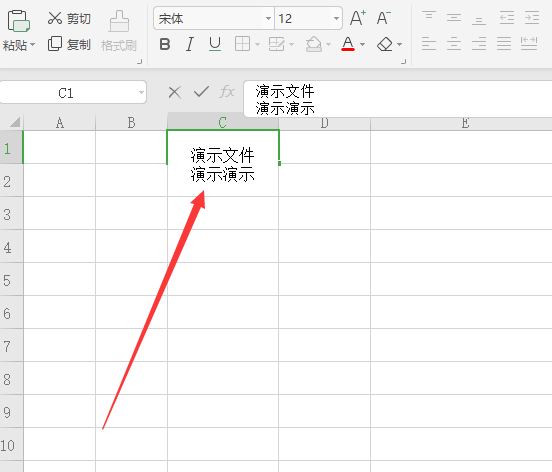Screen dimensions: 552x472
Task: Select row 1 header
Action: 11,147
